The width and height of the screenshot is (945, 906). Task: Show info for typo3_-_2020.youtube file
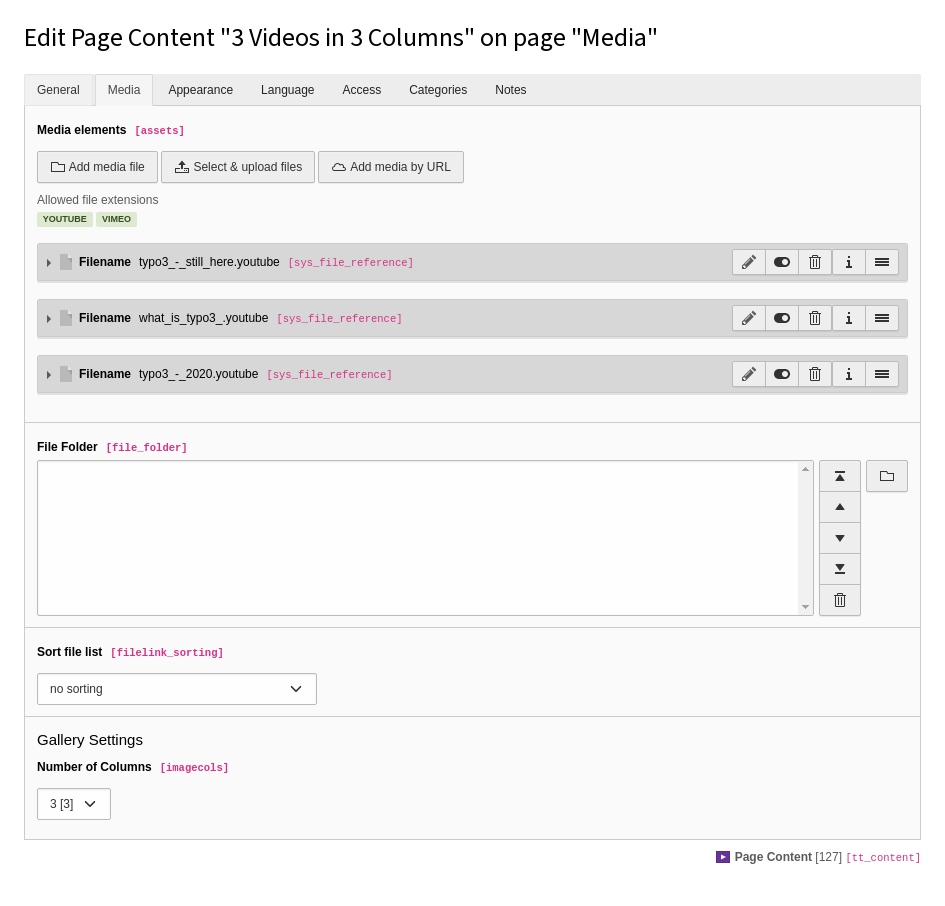click(x=849, y=374)
